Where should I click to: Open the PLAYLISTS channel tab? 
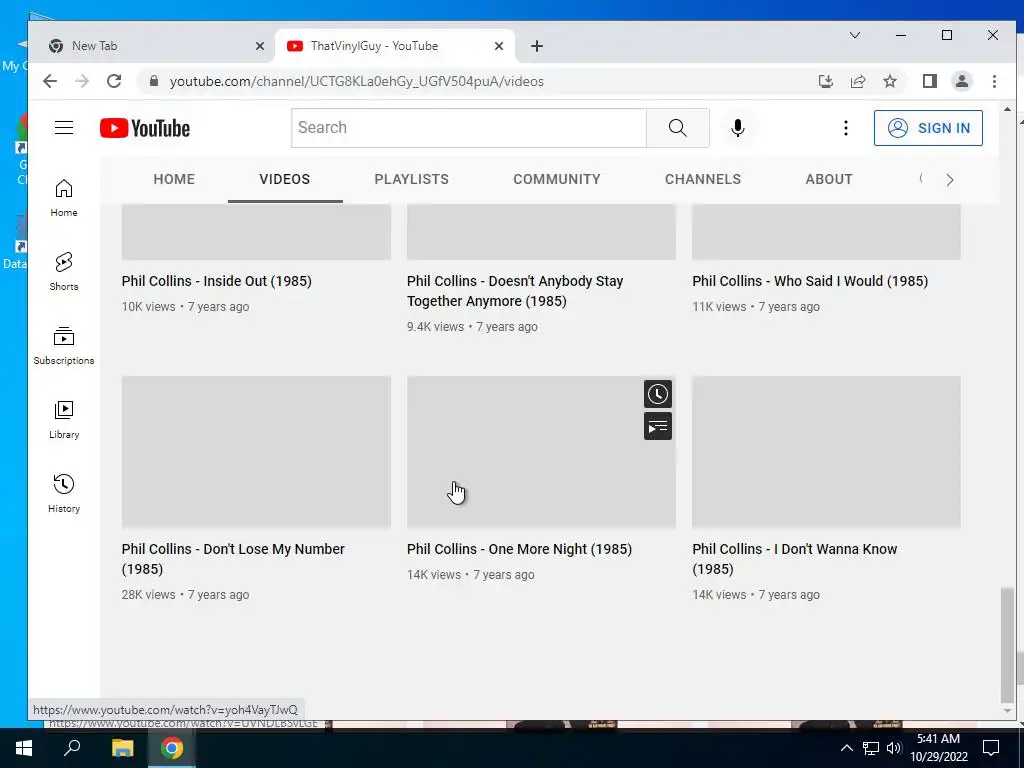(x=411, y=180)
